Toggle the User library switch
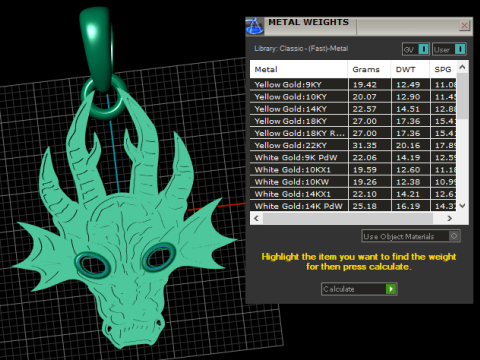 tap(449, 49)
